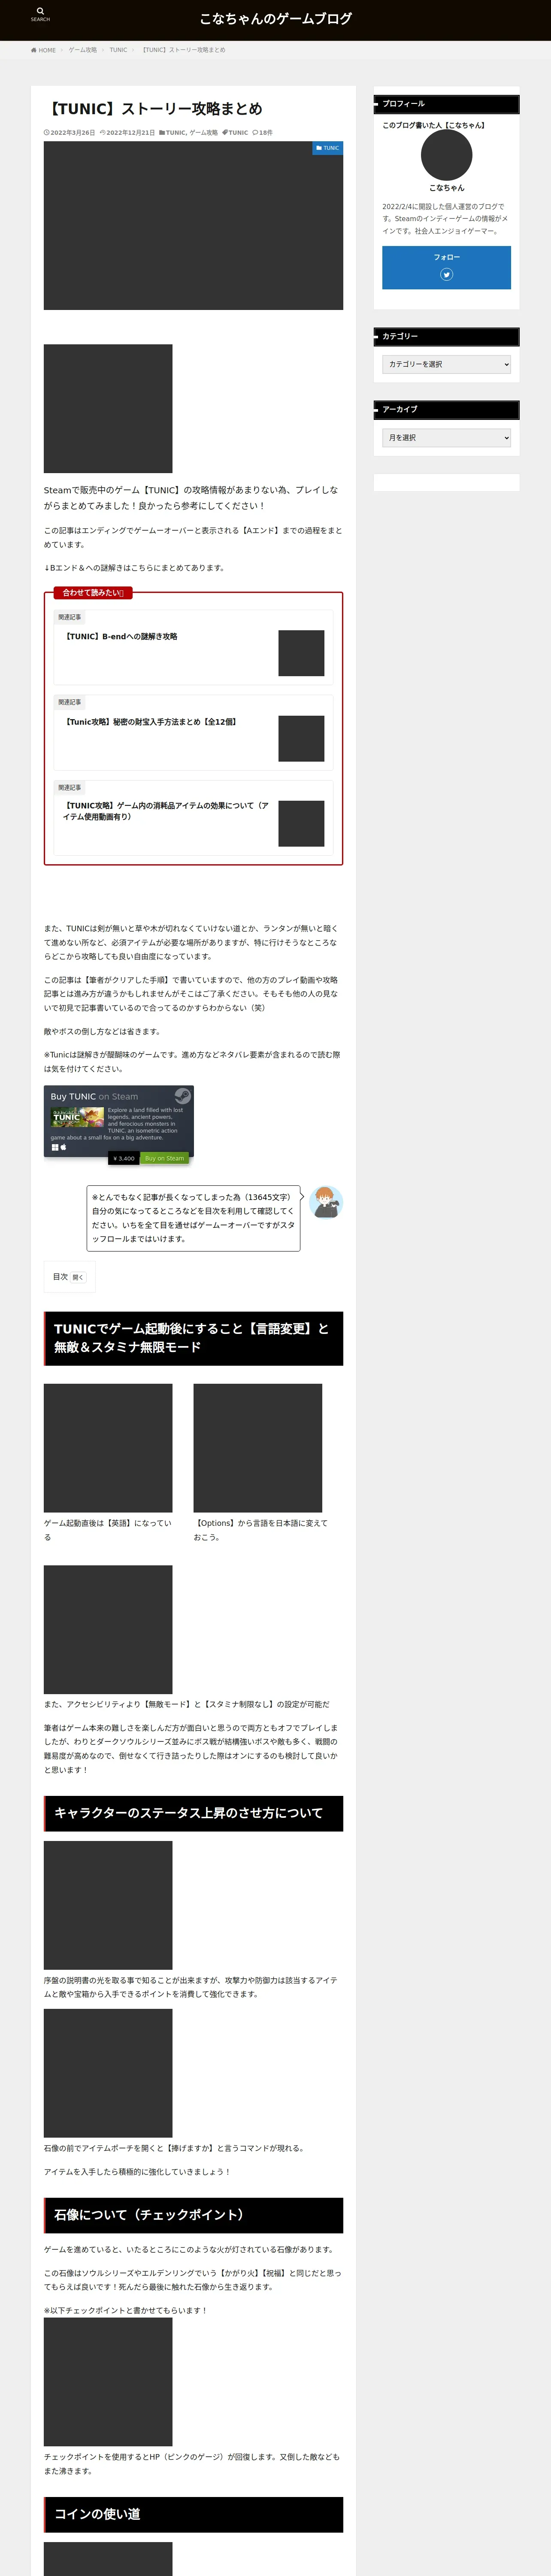Click the TUNIC capsule image in Steam widget
The width and height of the screenshot is (551, 2576).
76,1117
